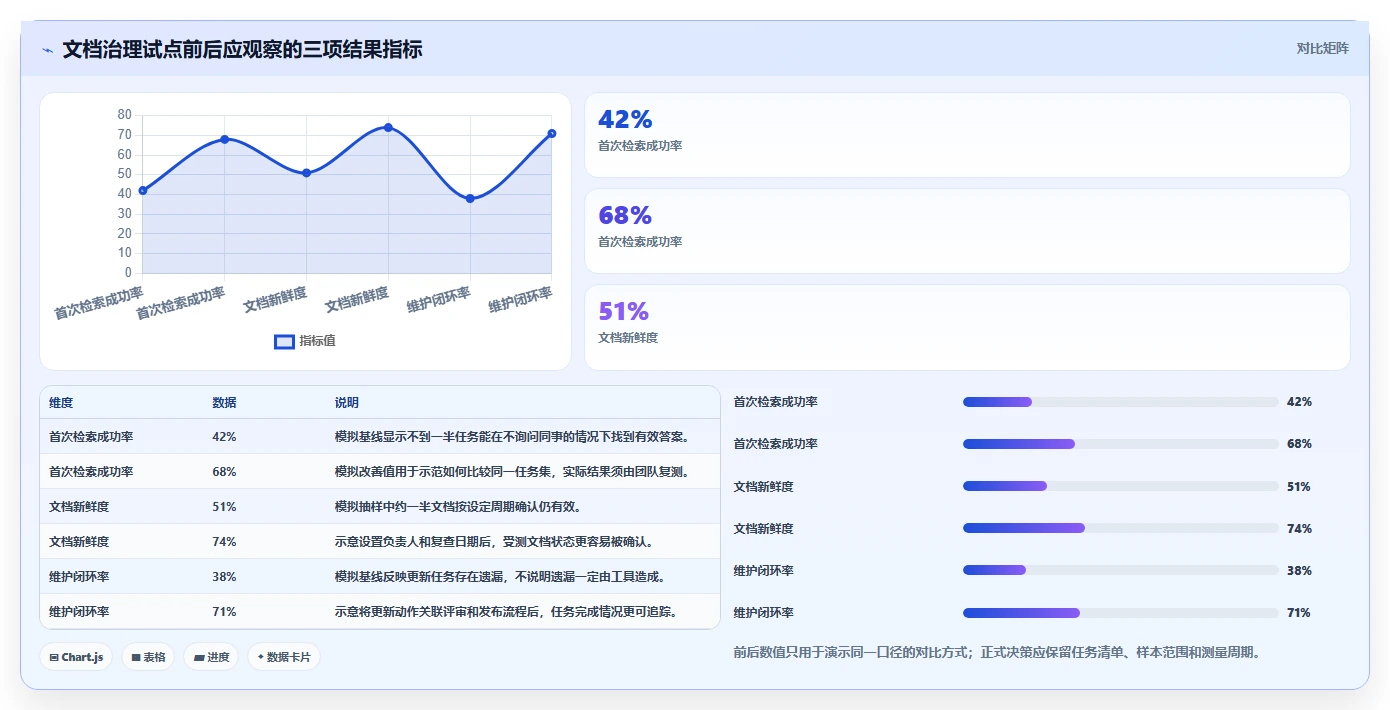Click the description starting 示意设置负责人和复查日期

click(x=494, y=542)
